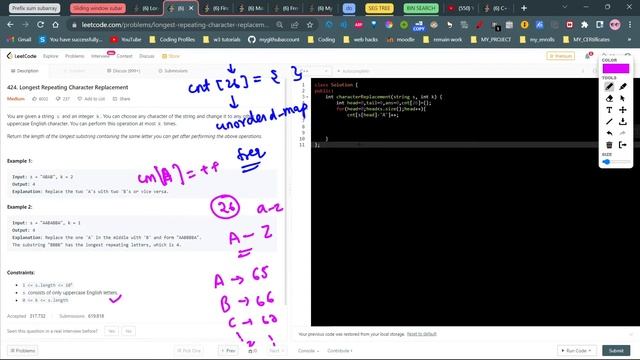Screen dimensions: 640x360
Task: Click the trash clear-all icon
Action: click(x=609, y=145)
